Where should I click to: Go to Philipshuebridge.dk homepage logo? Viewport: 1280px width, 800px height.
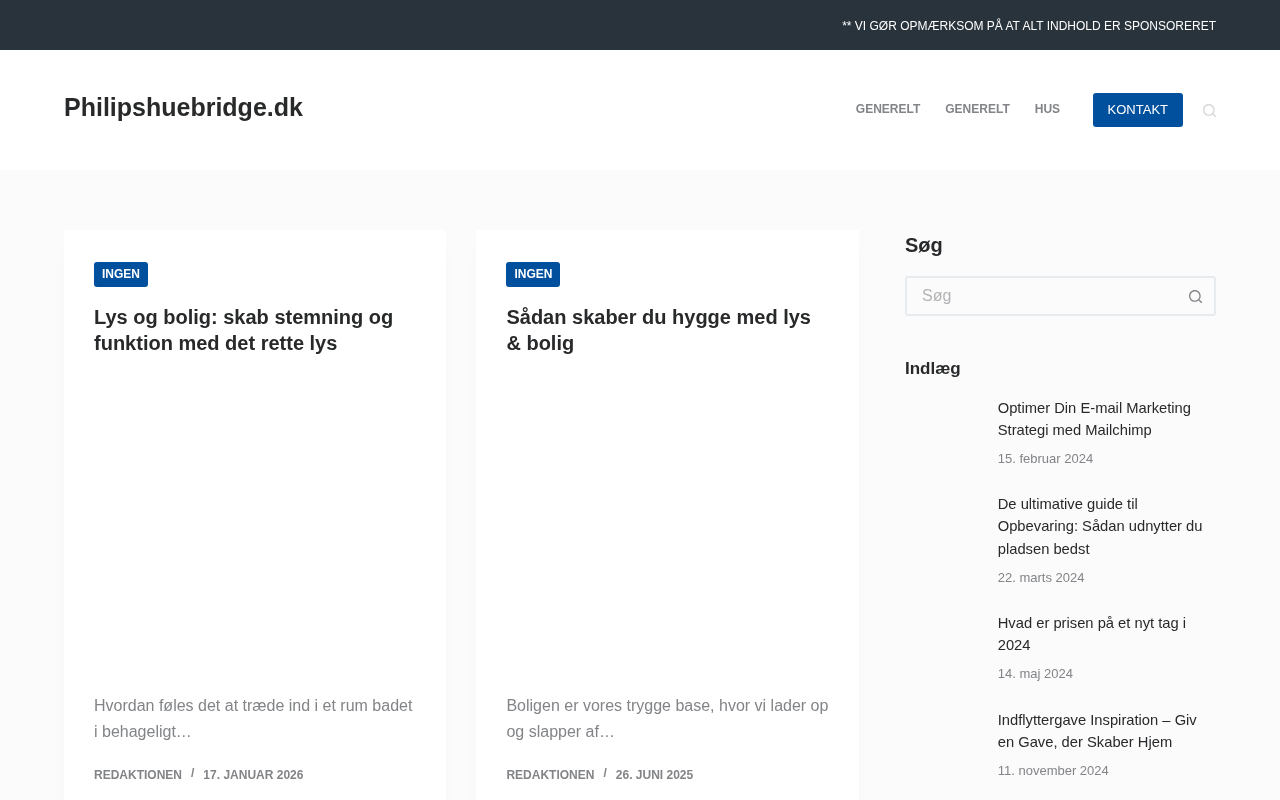click(183, 107)
